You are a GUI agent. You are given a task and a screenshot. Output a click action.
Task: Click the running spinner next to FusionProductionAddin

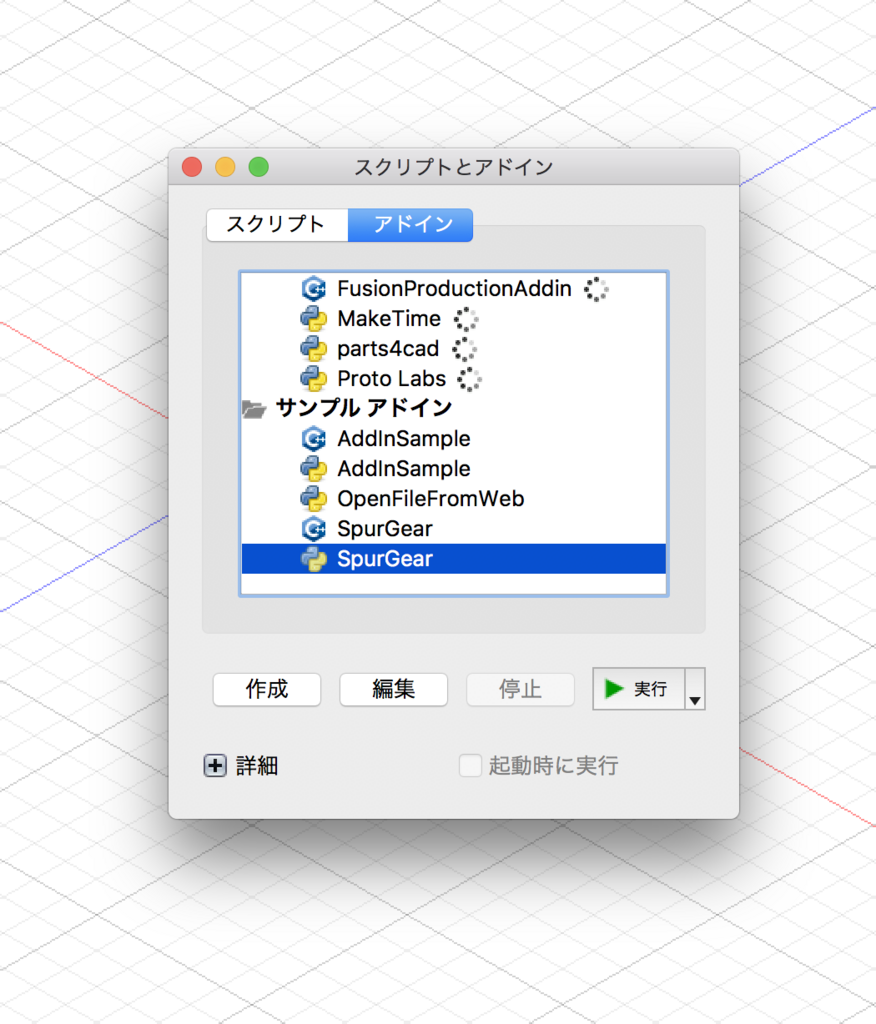click(596, 289)
